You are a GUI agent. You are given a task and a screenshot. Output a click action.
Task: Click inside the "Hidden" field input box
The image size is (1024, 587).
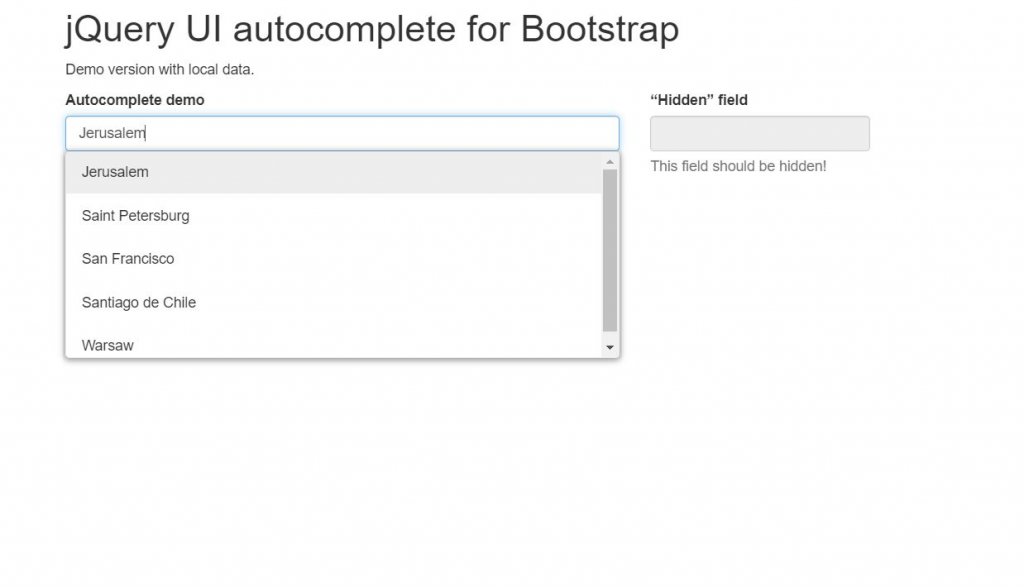pos(759,133)
